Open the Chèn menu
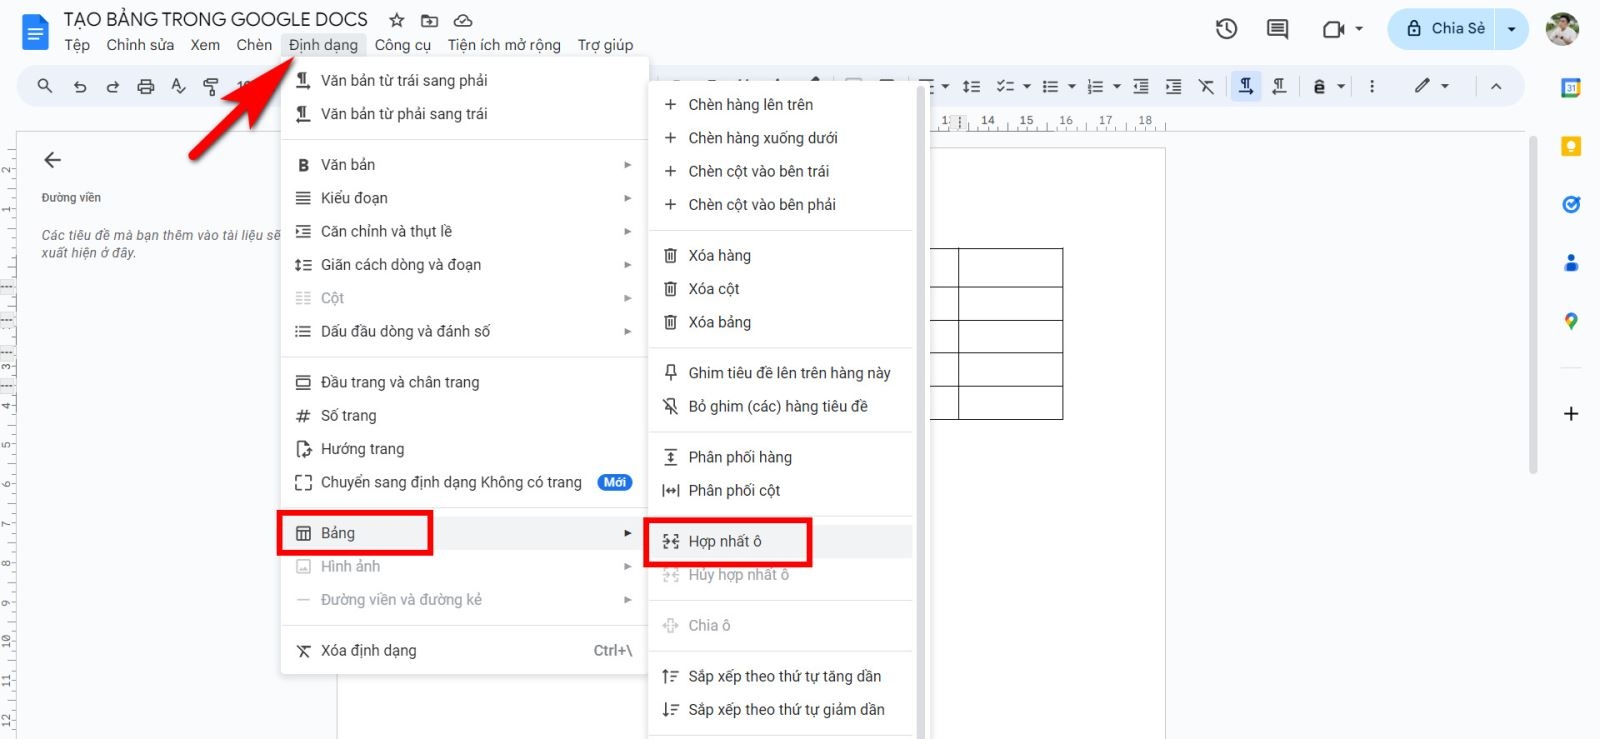The image size is (1600, 739). tap(254, 45)
